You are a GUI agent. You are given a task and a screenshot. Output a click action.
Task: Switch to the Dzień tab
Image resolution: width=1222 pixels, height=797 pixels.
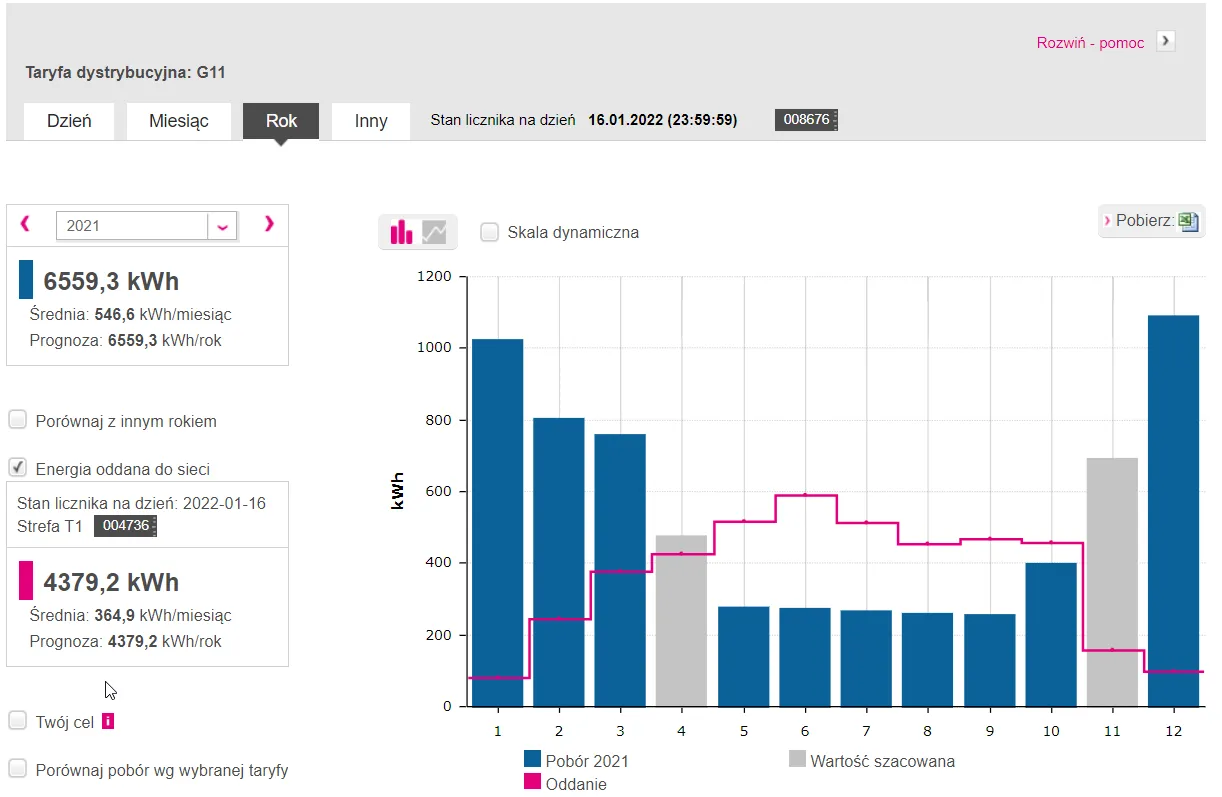pos(69,121)
